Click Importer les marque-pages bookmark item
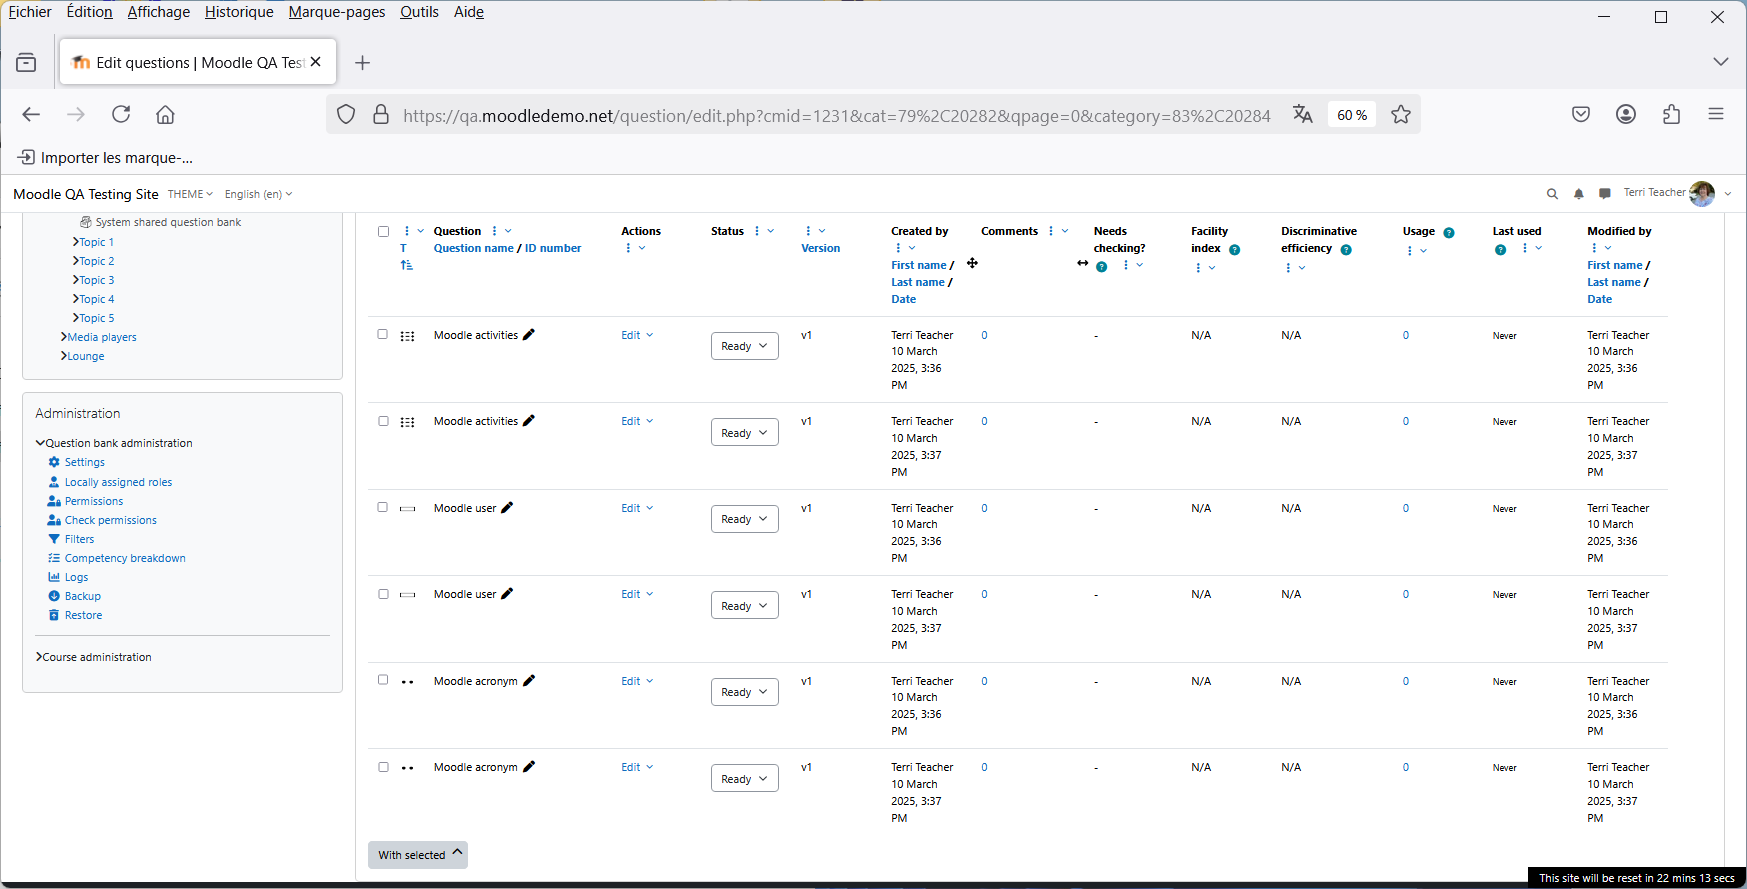This screenshot has height=889, width=1747. [105, 158]
